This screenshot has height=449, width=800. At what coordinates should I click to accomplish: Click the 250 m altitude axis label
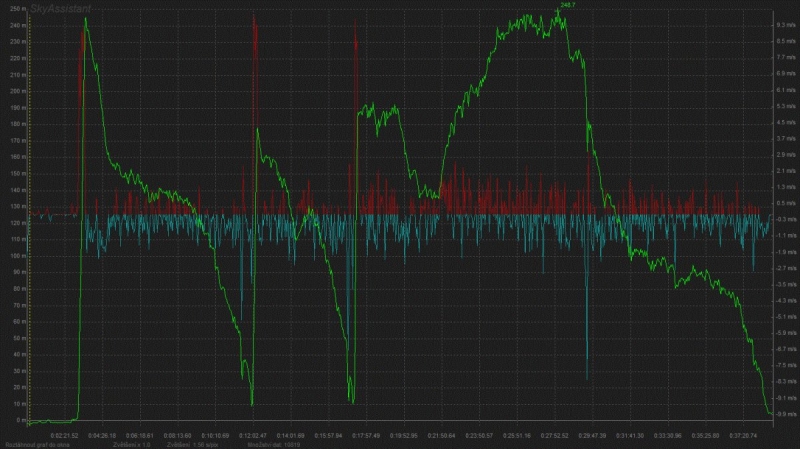(x=14, y=9)
